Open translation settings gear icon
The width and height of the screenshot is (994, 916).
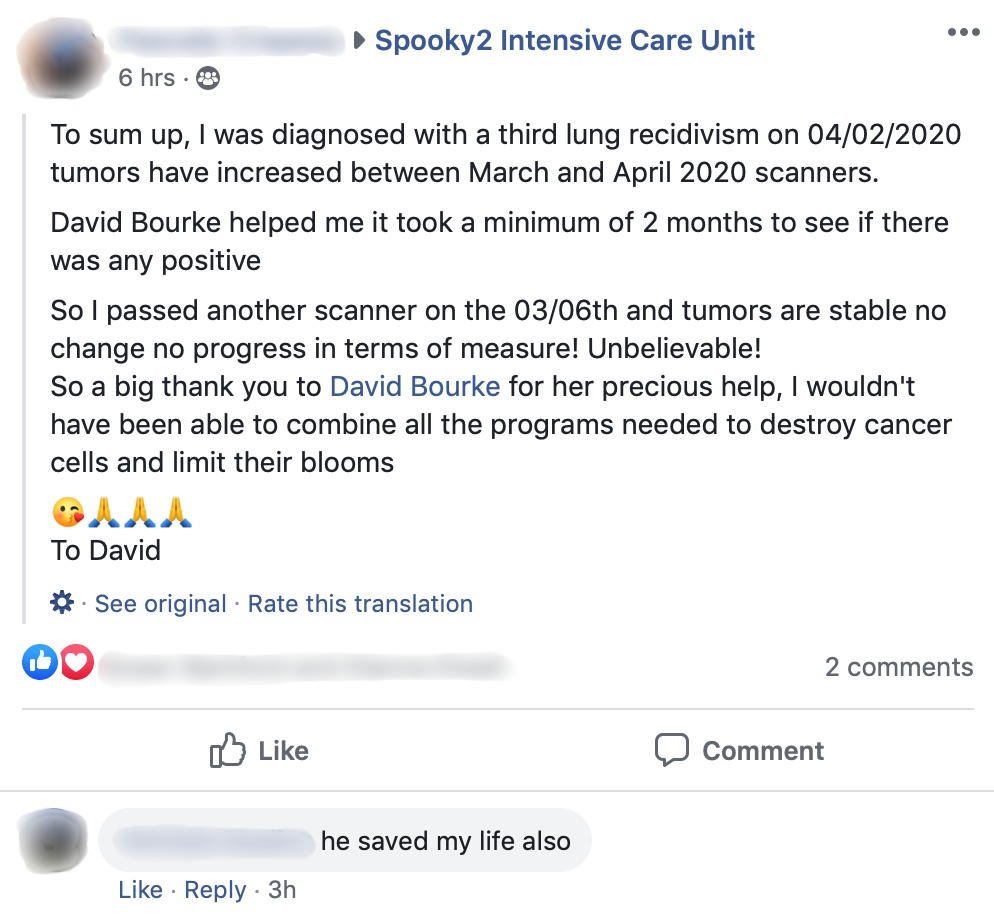(61, 603)
